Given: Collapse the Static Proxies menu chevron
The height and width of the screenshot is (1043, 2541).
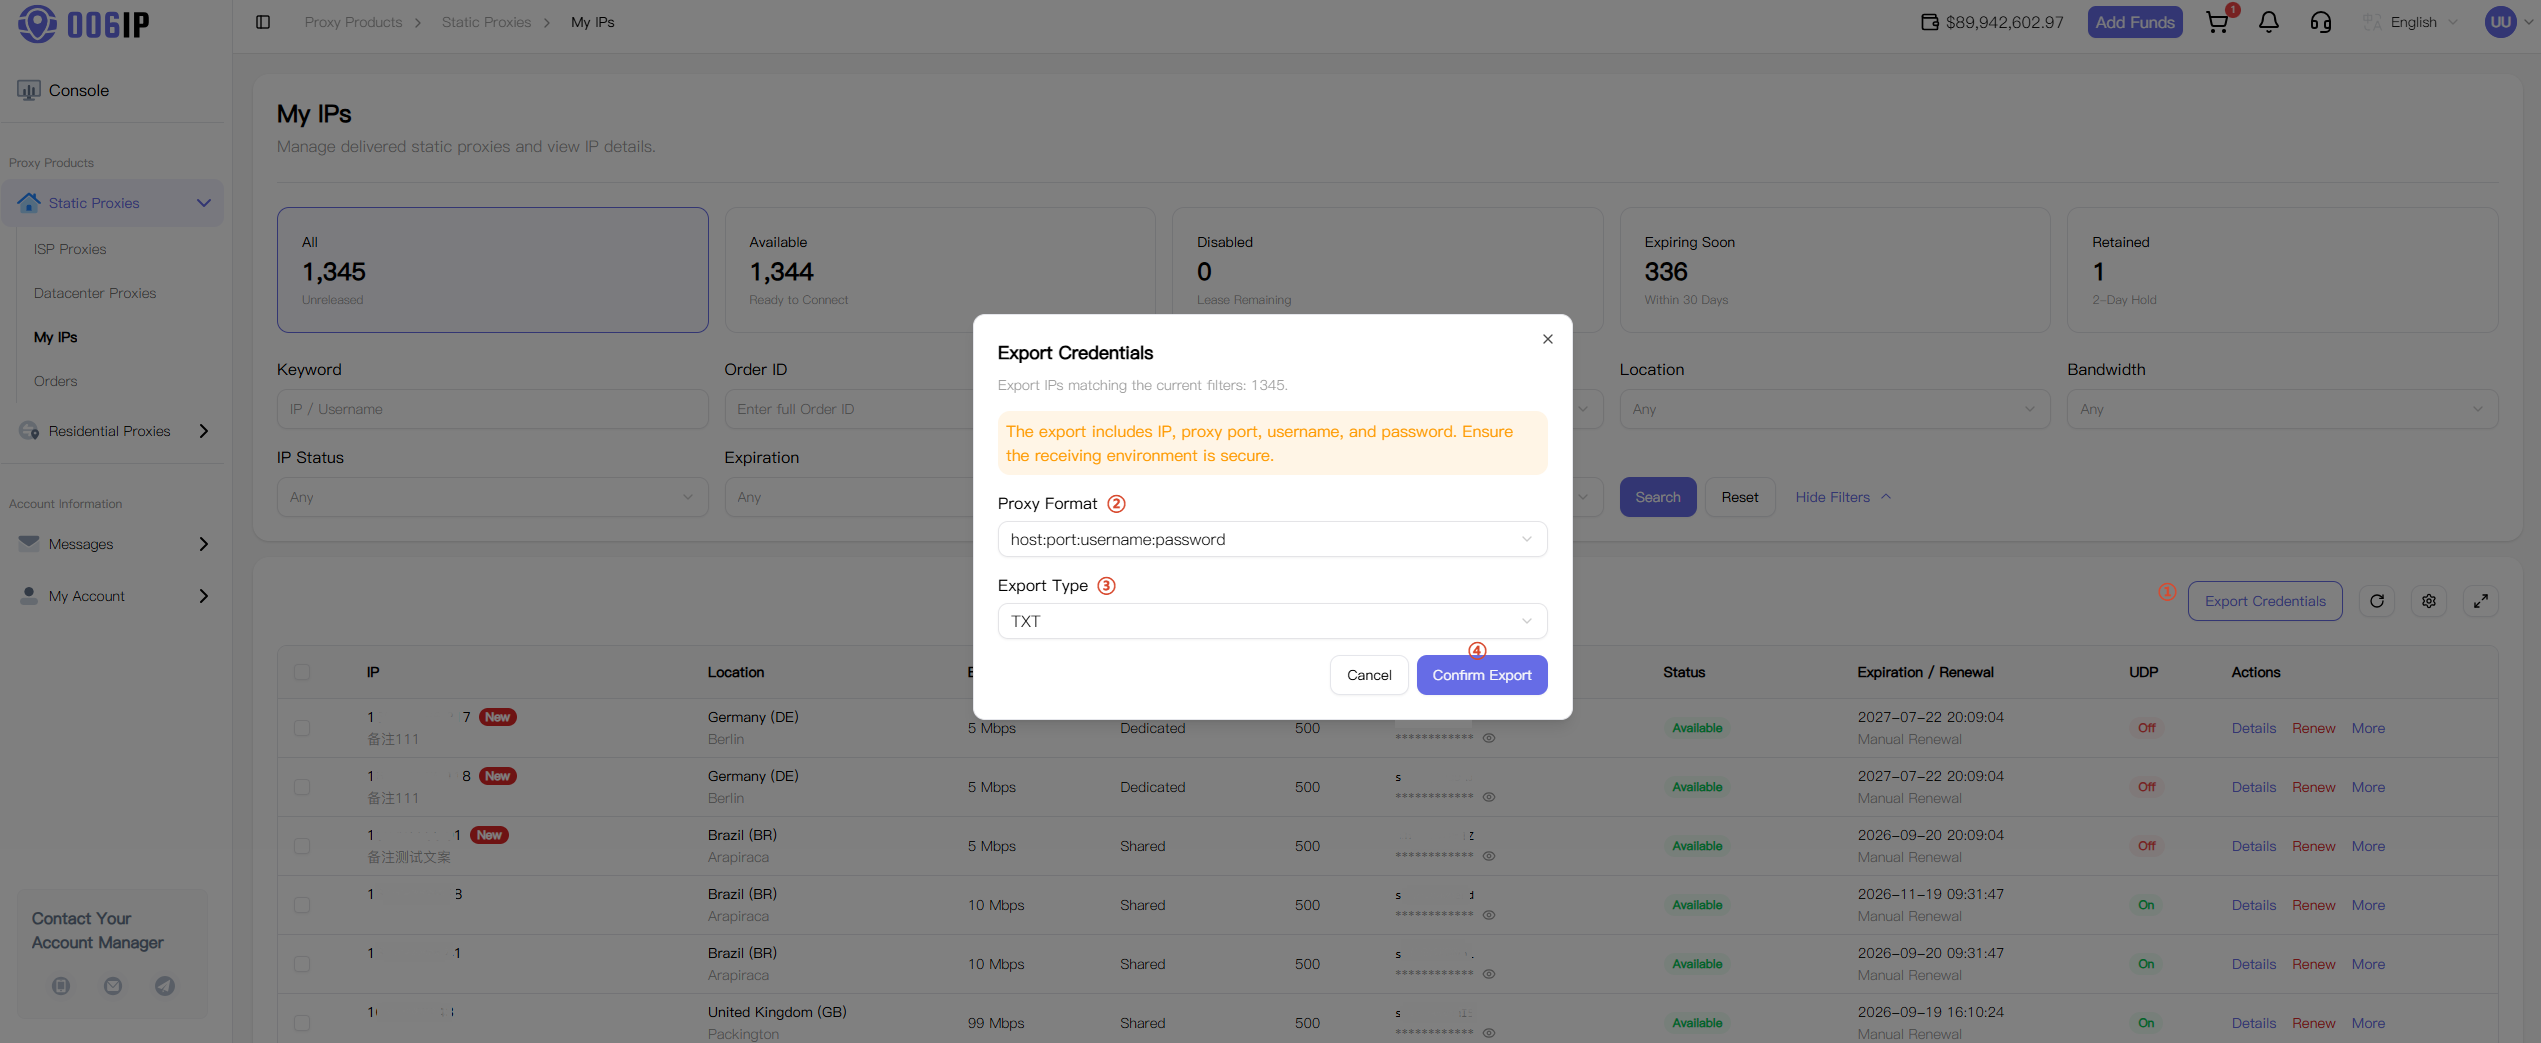Looking at the screenshot, I should click(x=204, y=203).
